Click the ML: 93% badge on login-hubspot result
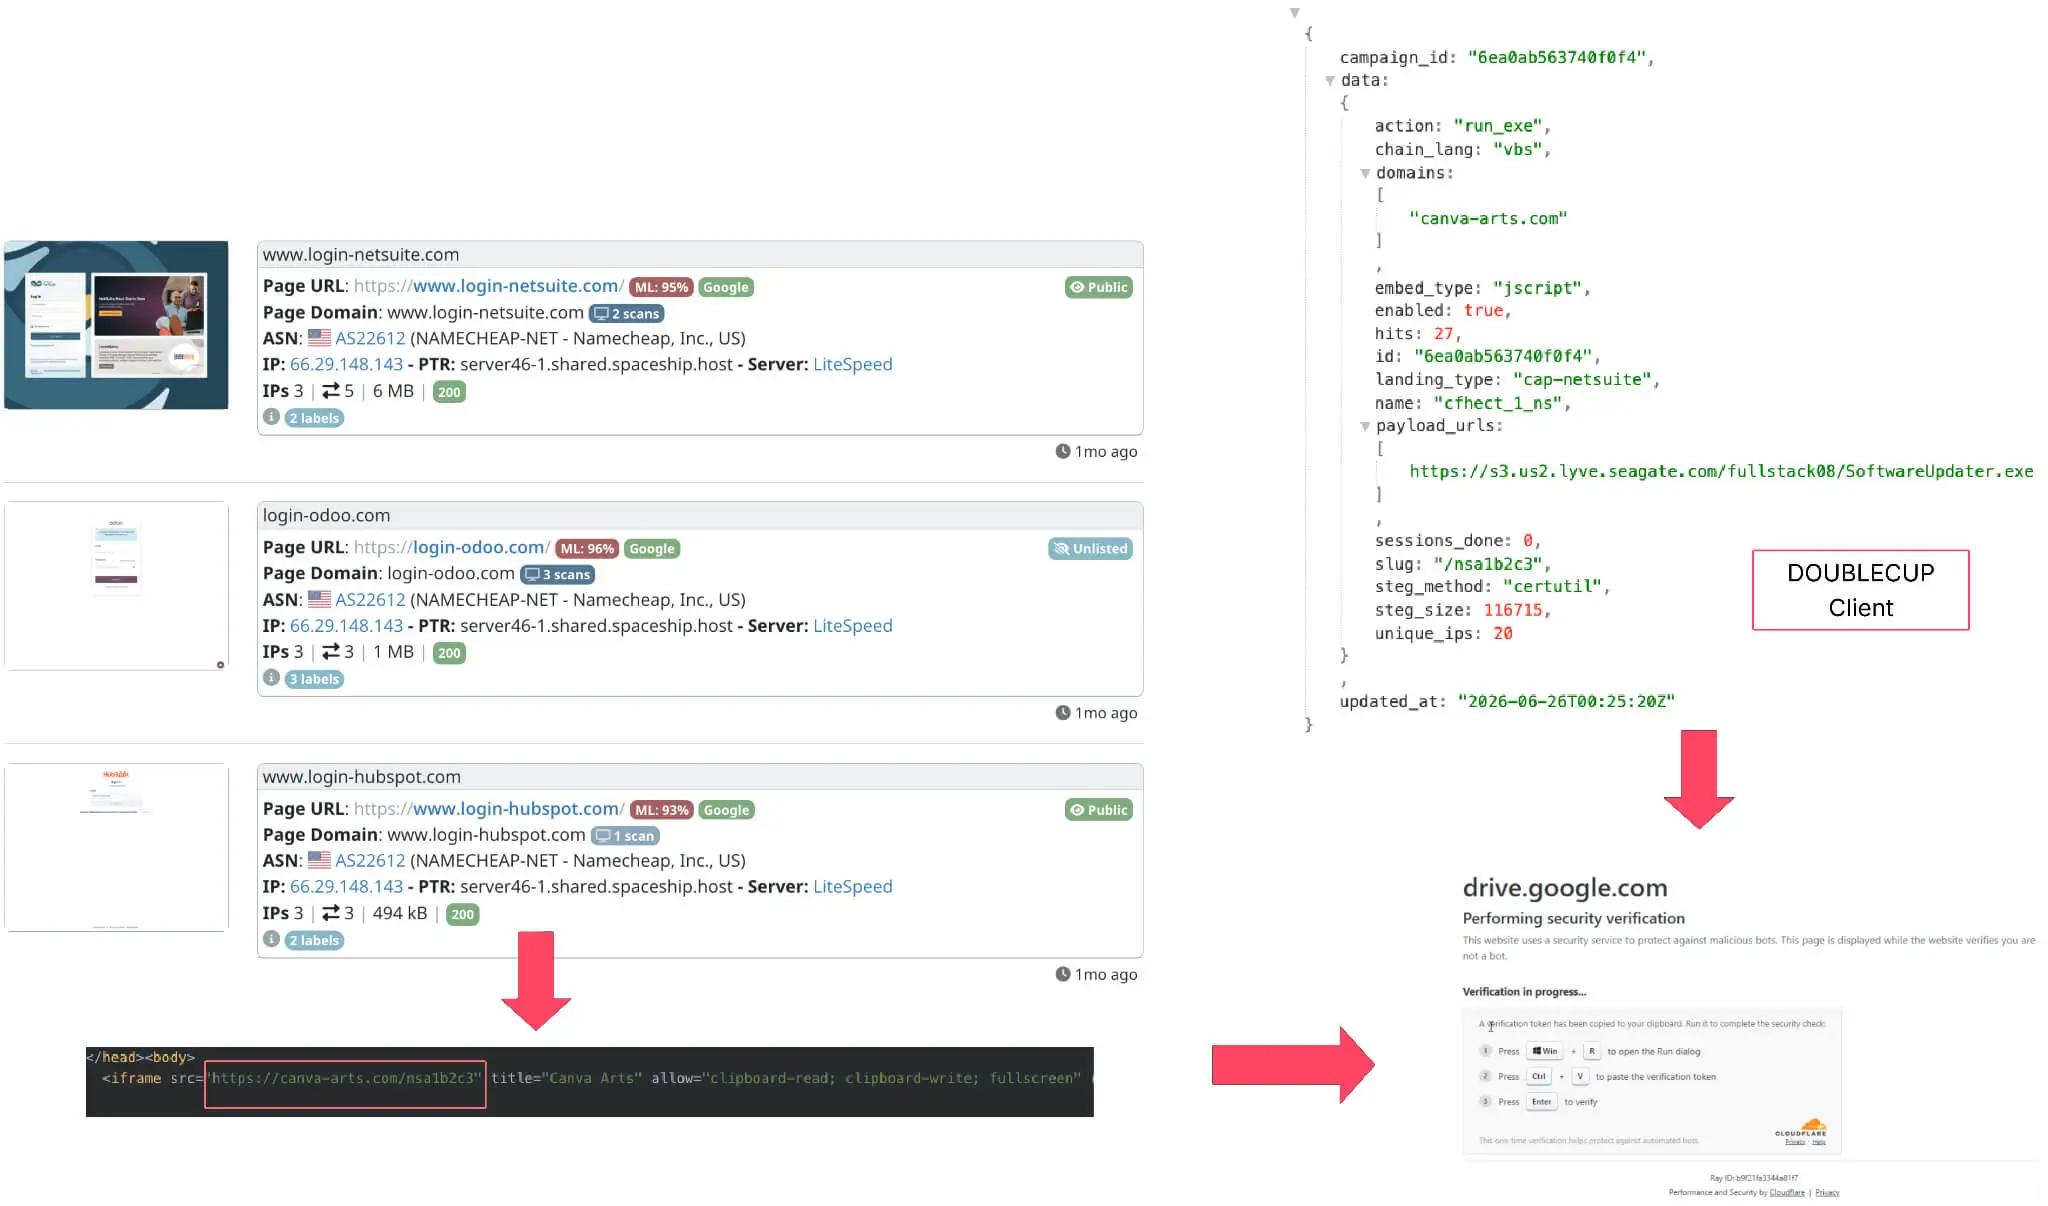 (662, 810)
